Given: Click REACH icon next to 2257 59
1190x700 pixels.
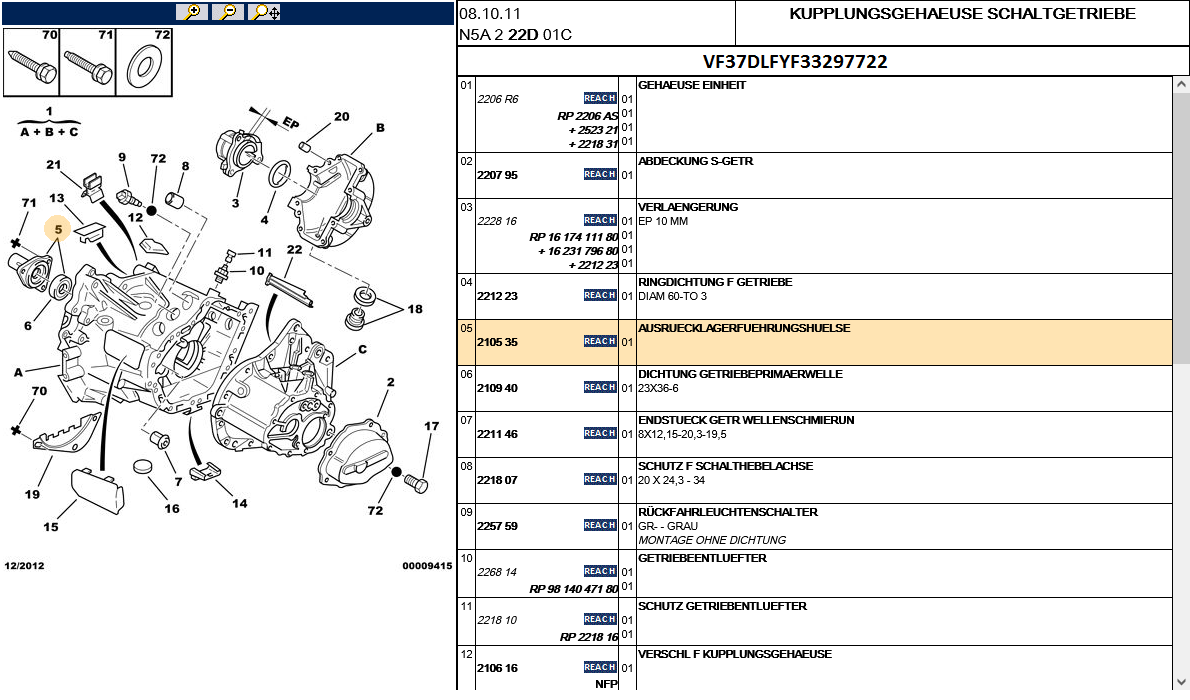Looking at the screenshot, I should (x=600, y=525).
